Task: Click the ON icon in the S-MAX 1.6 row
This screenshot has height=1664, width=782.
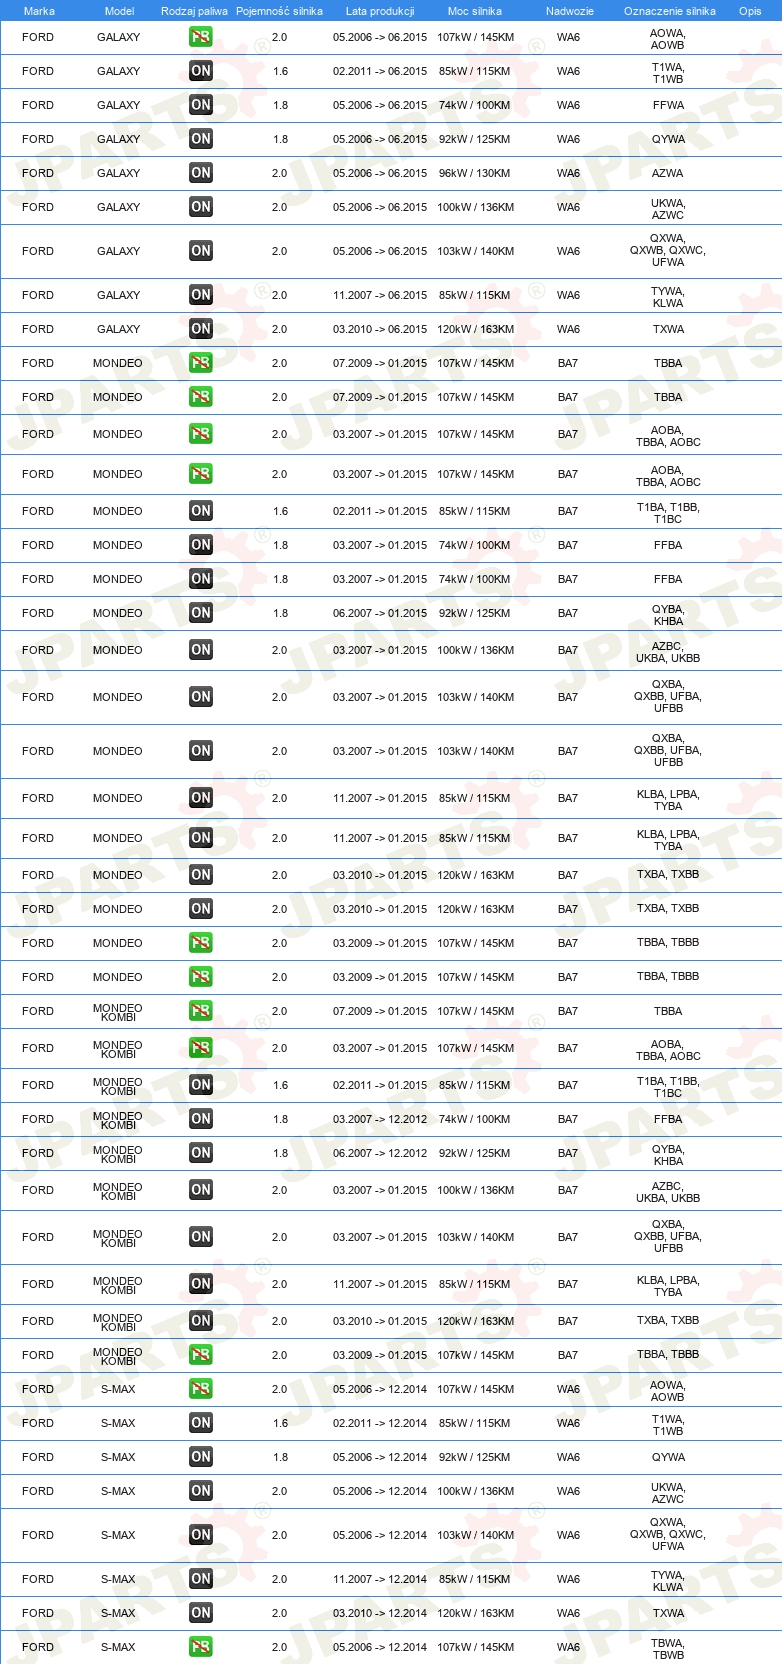Action: (x=201, y=1423)
